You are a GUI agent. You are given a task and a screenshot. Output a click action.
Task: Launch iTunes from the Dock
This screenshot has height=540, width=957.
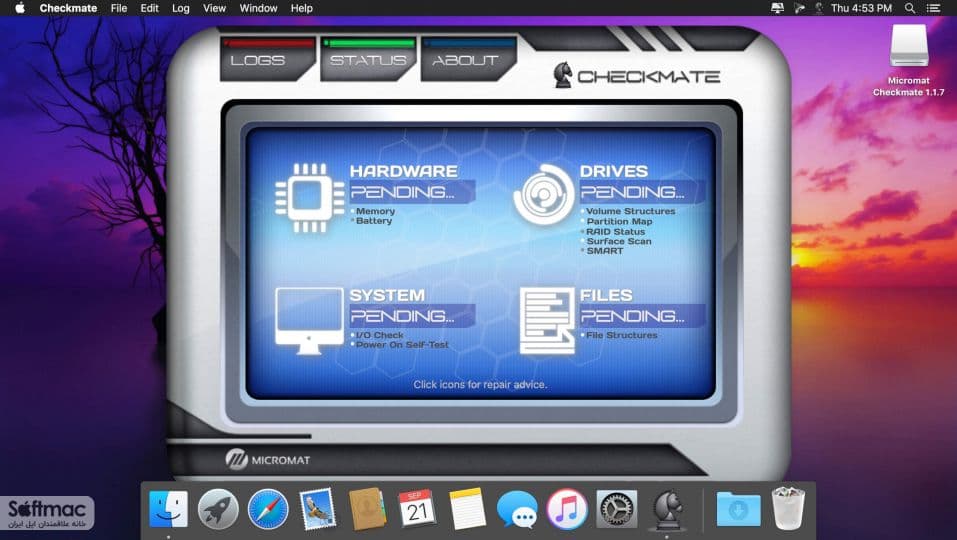click(567, 509)
